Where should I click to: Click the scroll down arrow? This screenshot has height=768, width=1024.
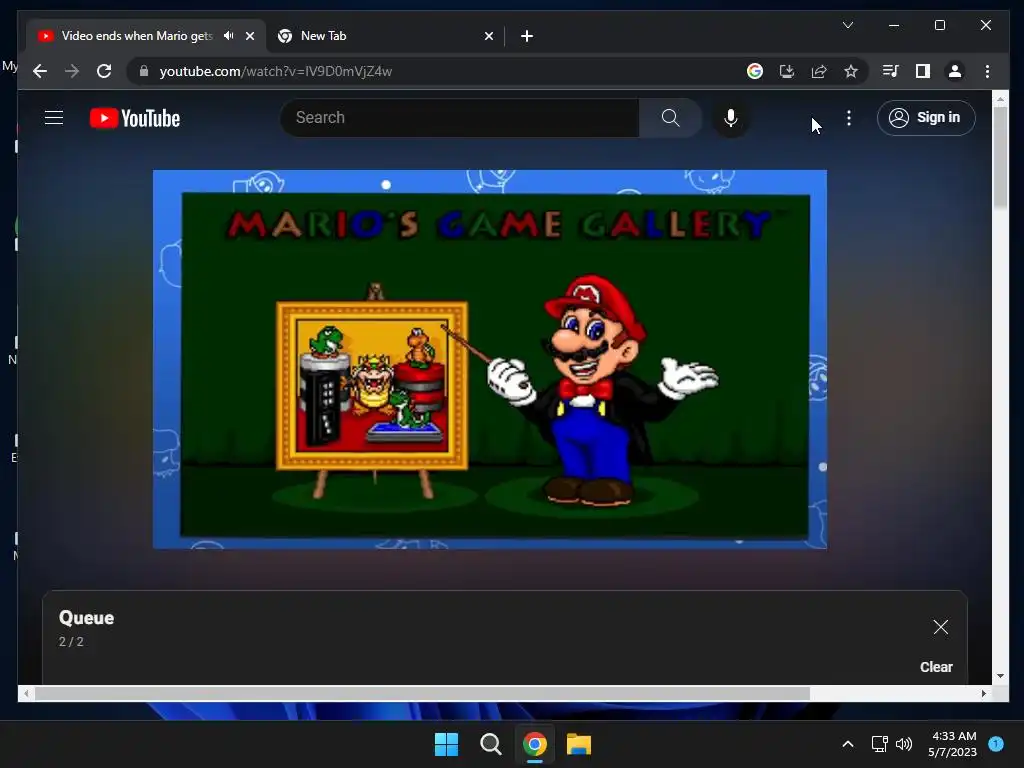tap(1000, 676)
